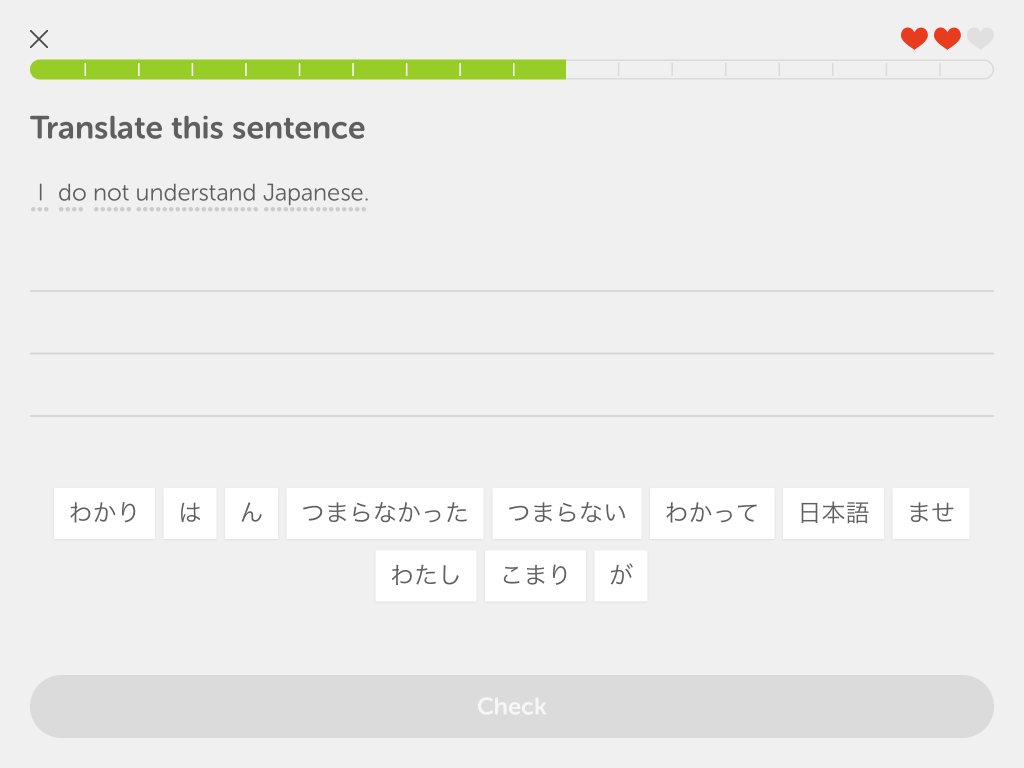This screenshot has height=768, width=1024.
Task: Pick the わかって word tile
Action: 712,513
